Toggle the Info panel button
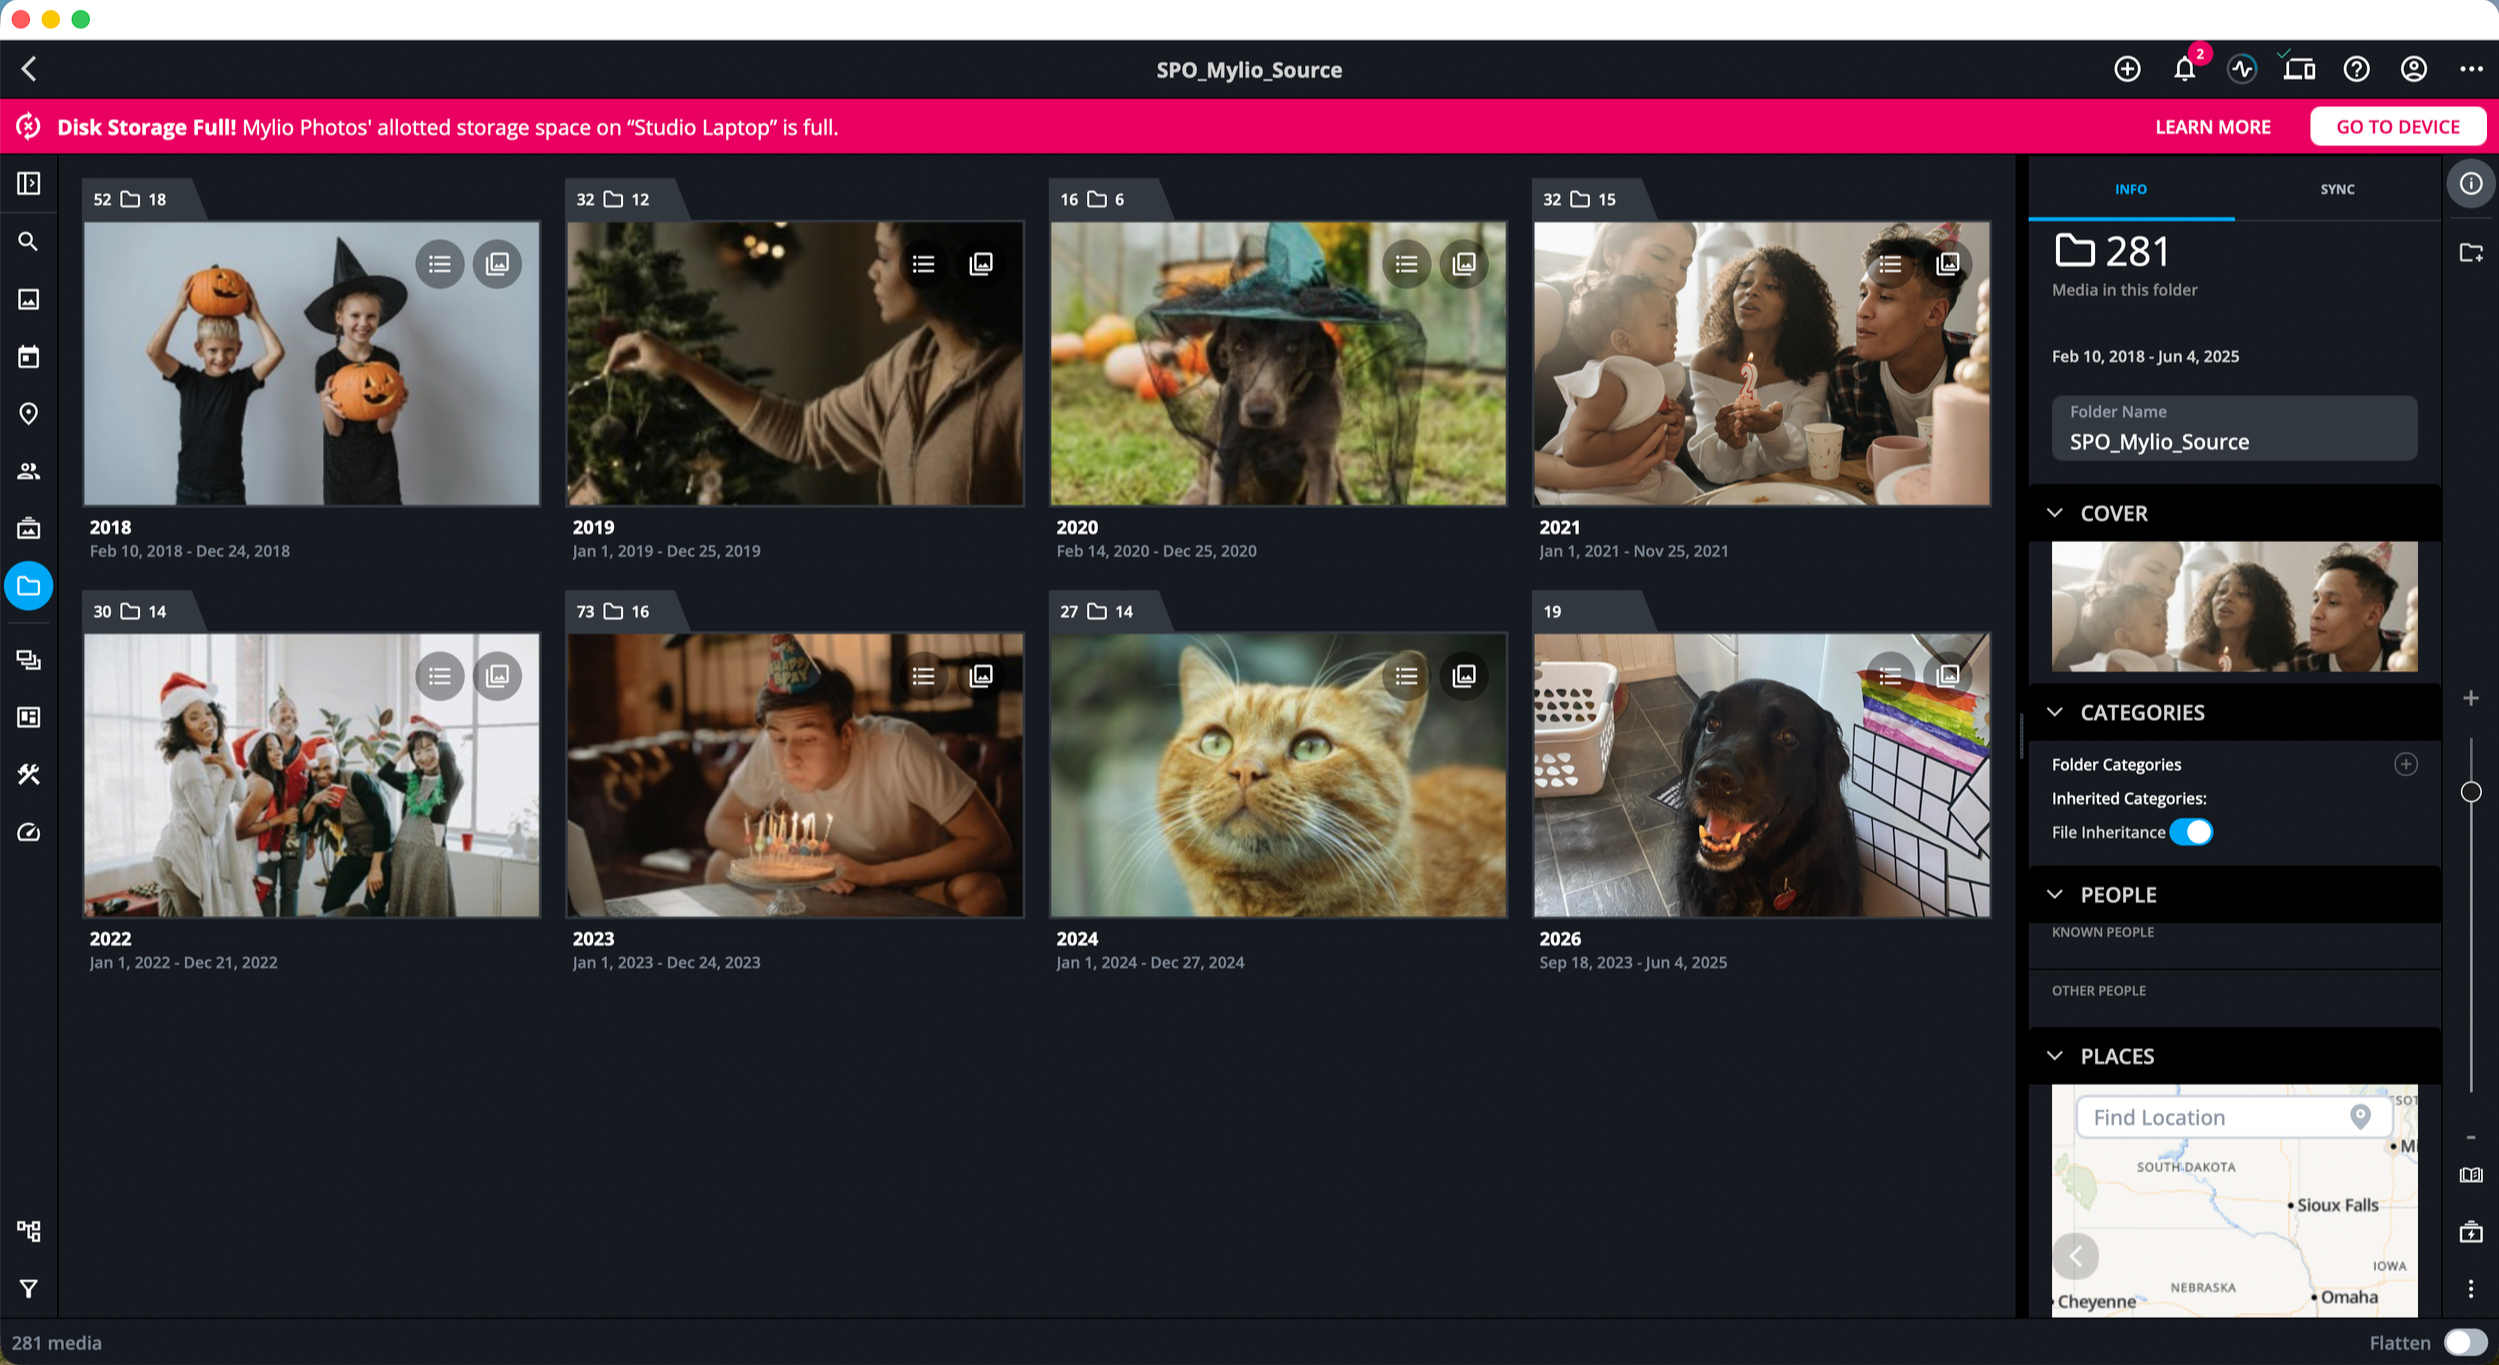The image size is (2499, 1365). [2470, 184]
